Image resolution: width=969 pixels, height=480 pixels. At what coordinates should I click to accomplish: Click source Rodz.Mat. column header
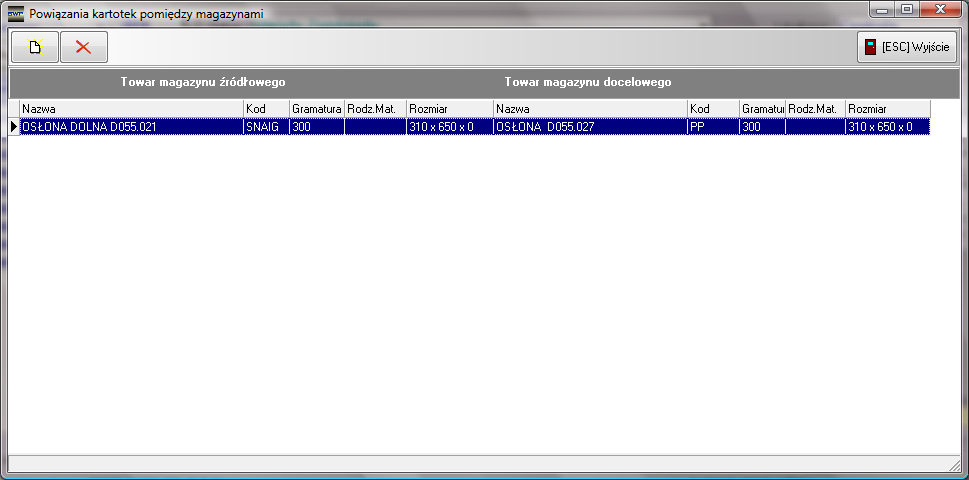pyautogui.click(x=375, y=108)
